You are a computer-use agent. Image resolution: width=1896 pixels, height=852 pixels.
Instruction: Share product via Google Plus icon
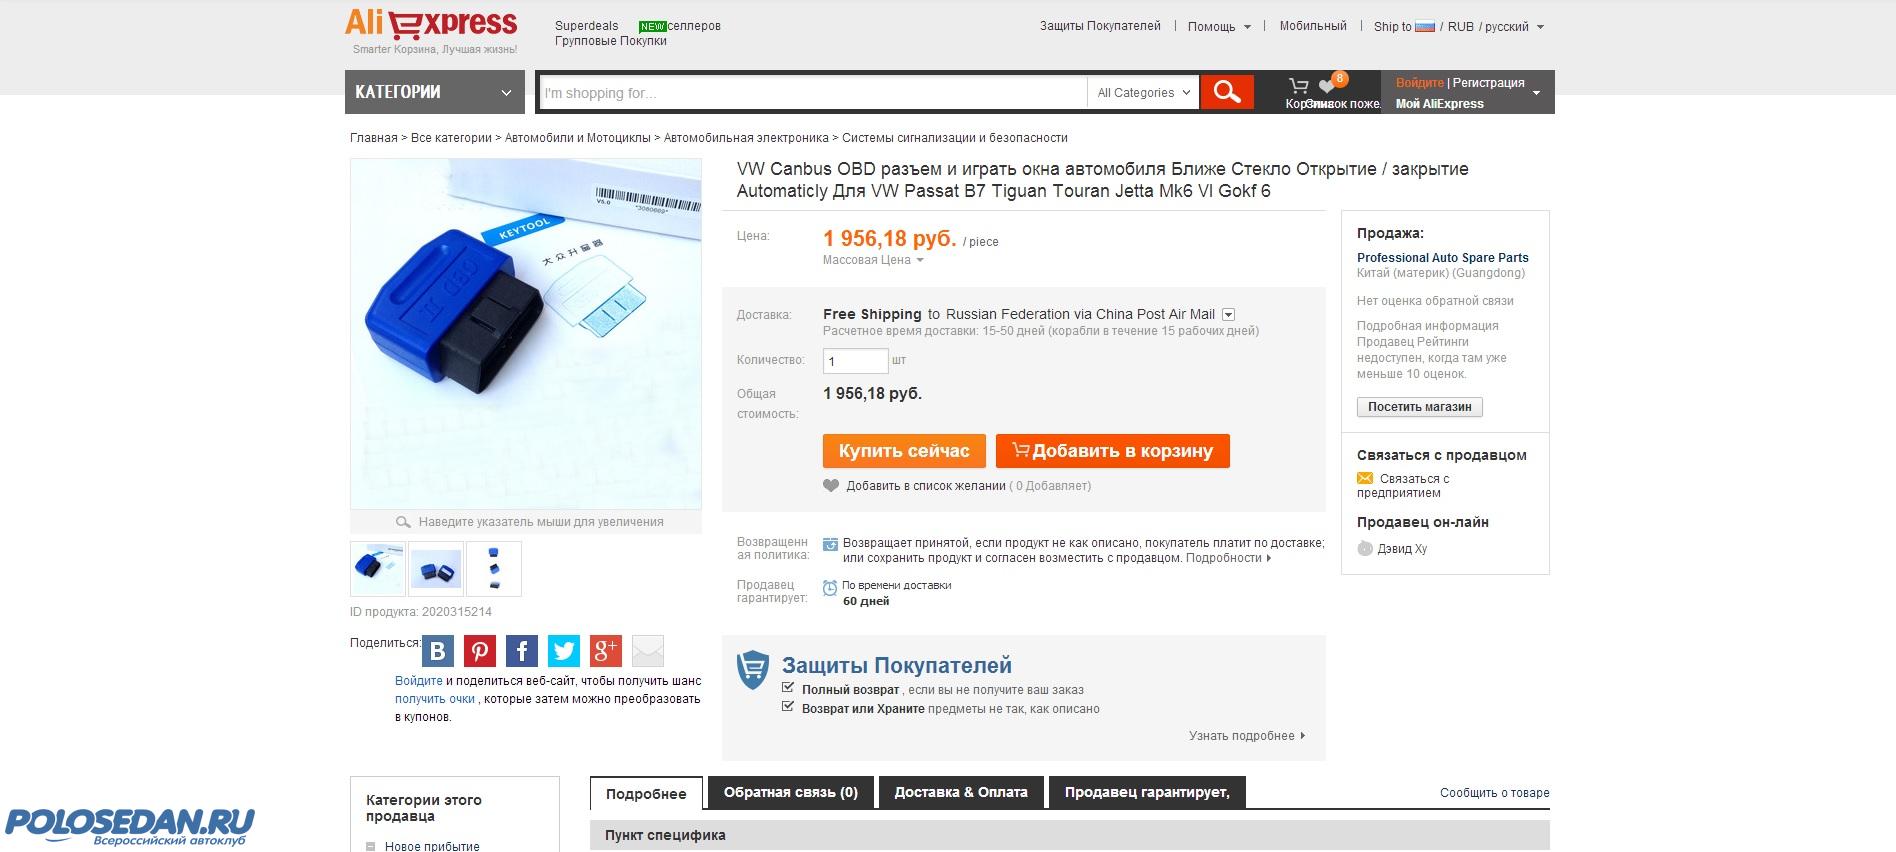(x=605, y=651)
